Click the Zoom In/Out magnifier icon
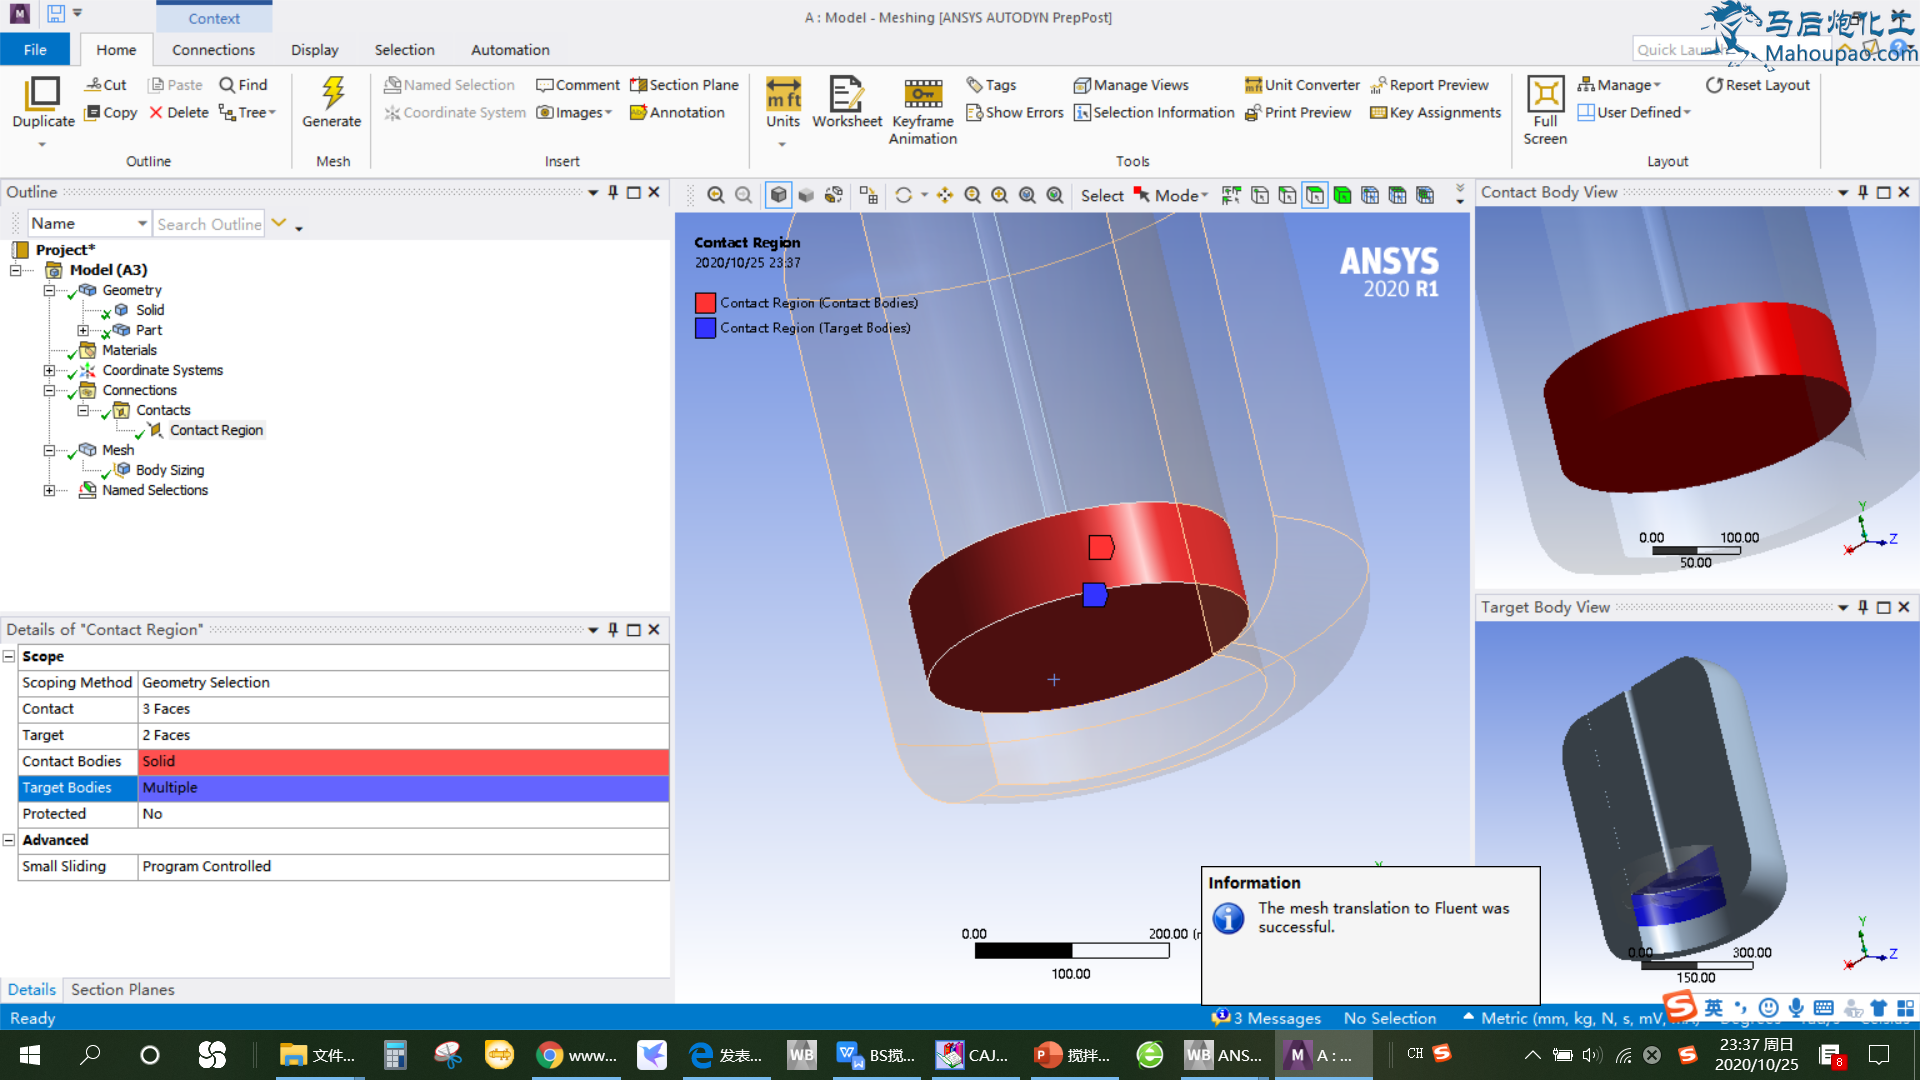Viewport: 1920px width, 1080px height. (x=972, y=195)
